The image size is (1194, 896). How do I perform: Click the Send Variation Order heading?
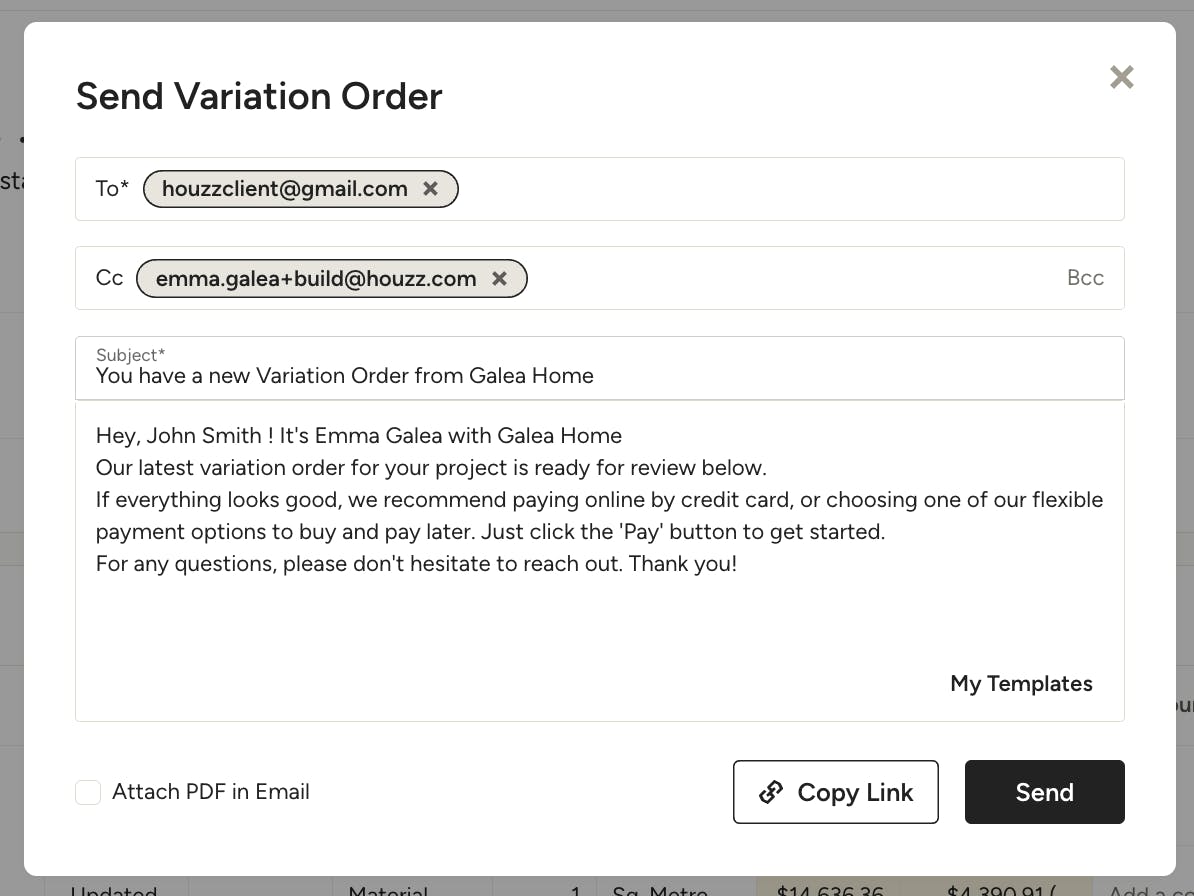tap(259, 97)
